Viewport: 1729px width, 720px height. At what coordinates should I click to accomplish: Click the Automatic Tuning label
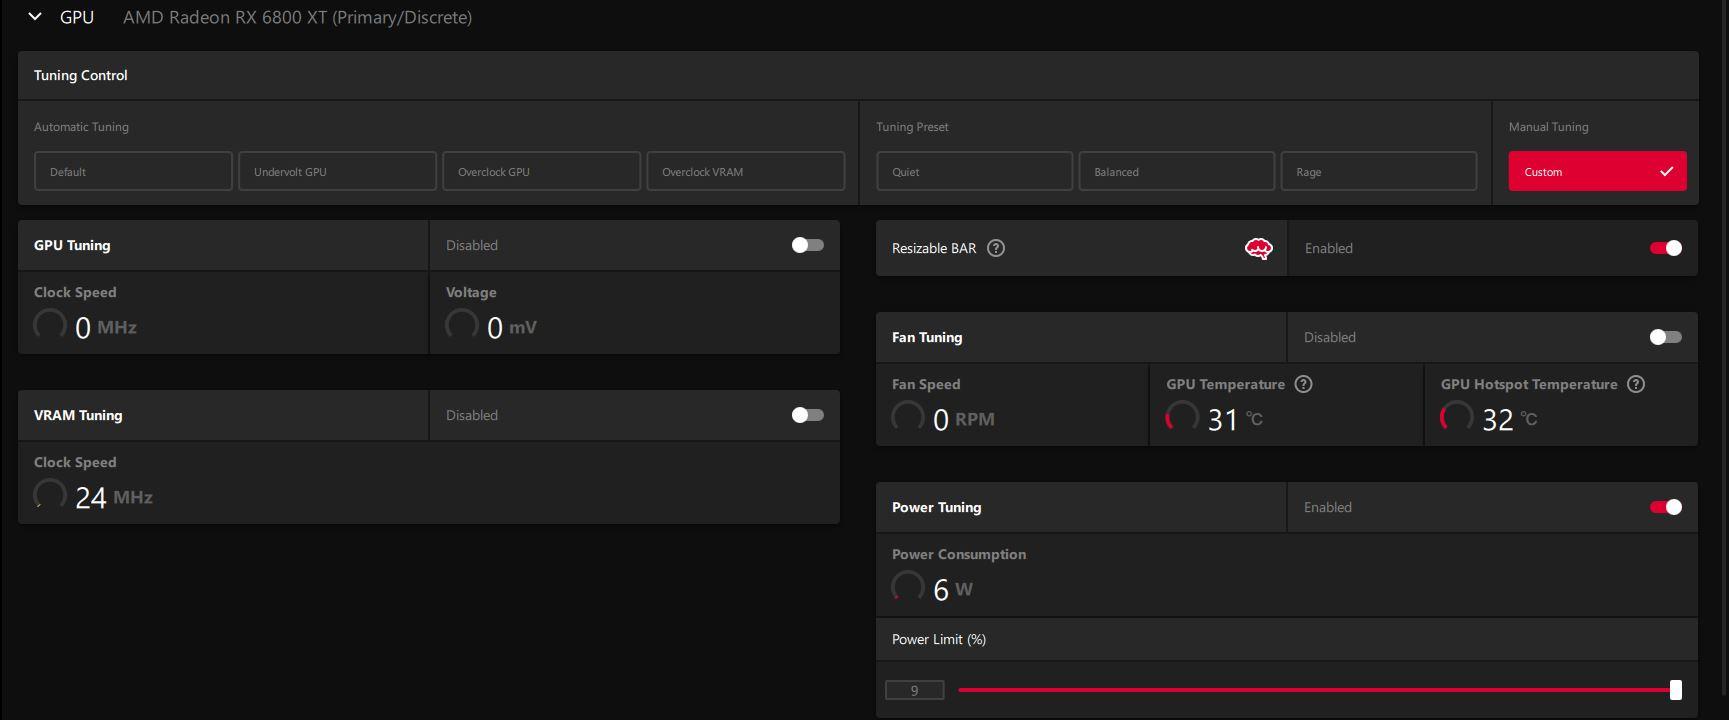pos(81,127)
